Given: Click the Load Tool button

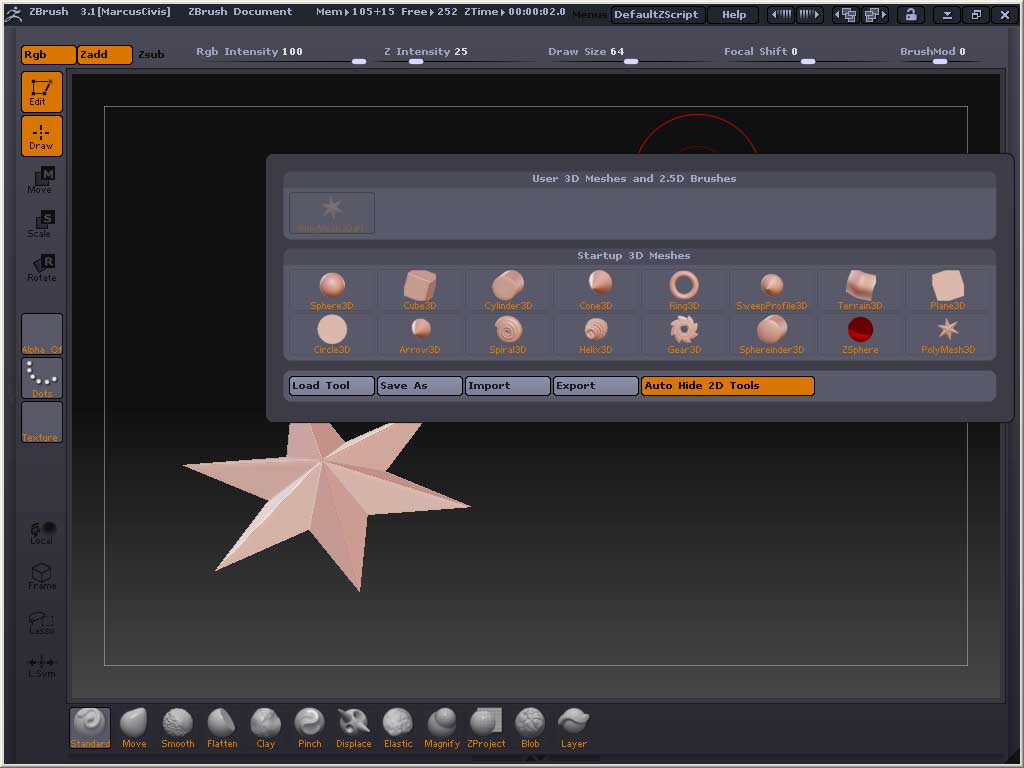Looking at the screenshot, I should click(x=332, y=386).
